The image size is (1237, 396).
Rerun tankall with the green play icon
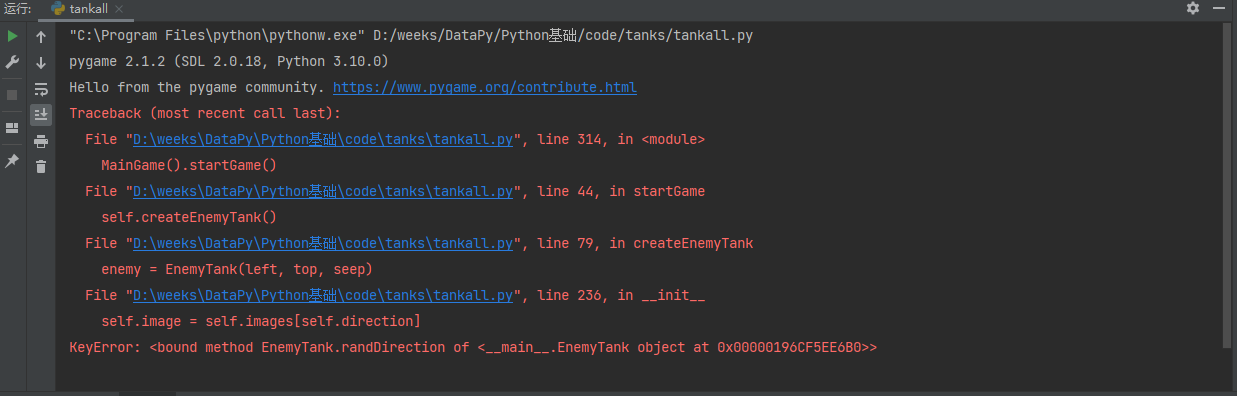[12, 36]
